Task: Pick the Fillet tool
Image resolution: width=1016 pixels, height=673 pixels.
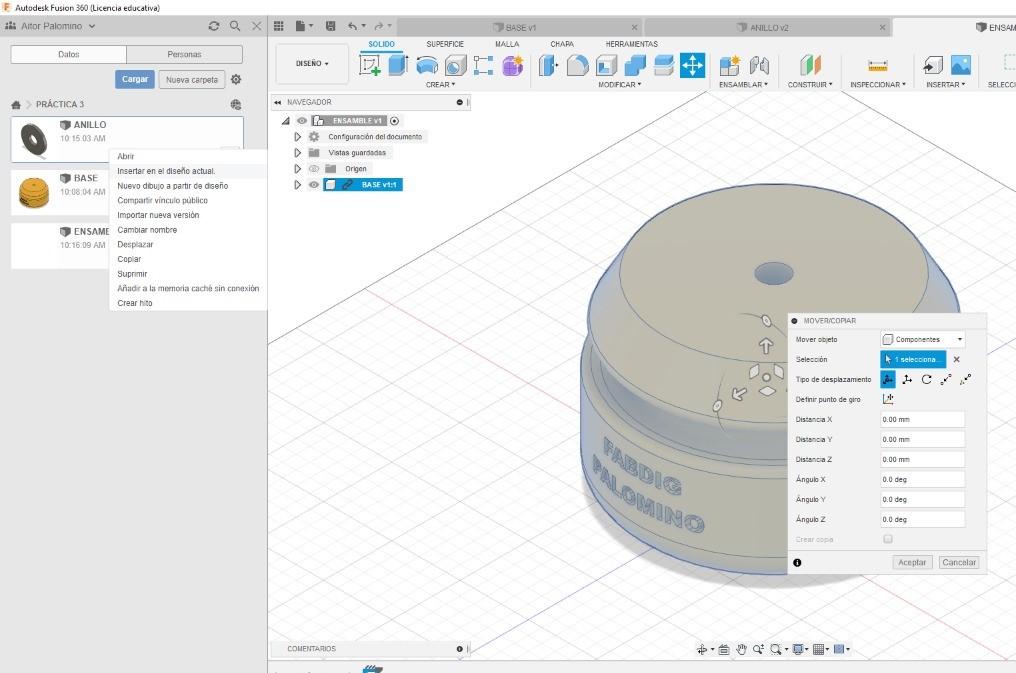Action: (577, 65)
